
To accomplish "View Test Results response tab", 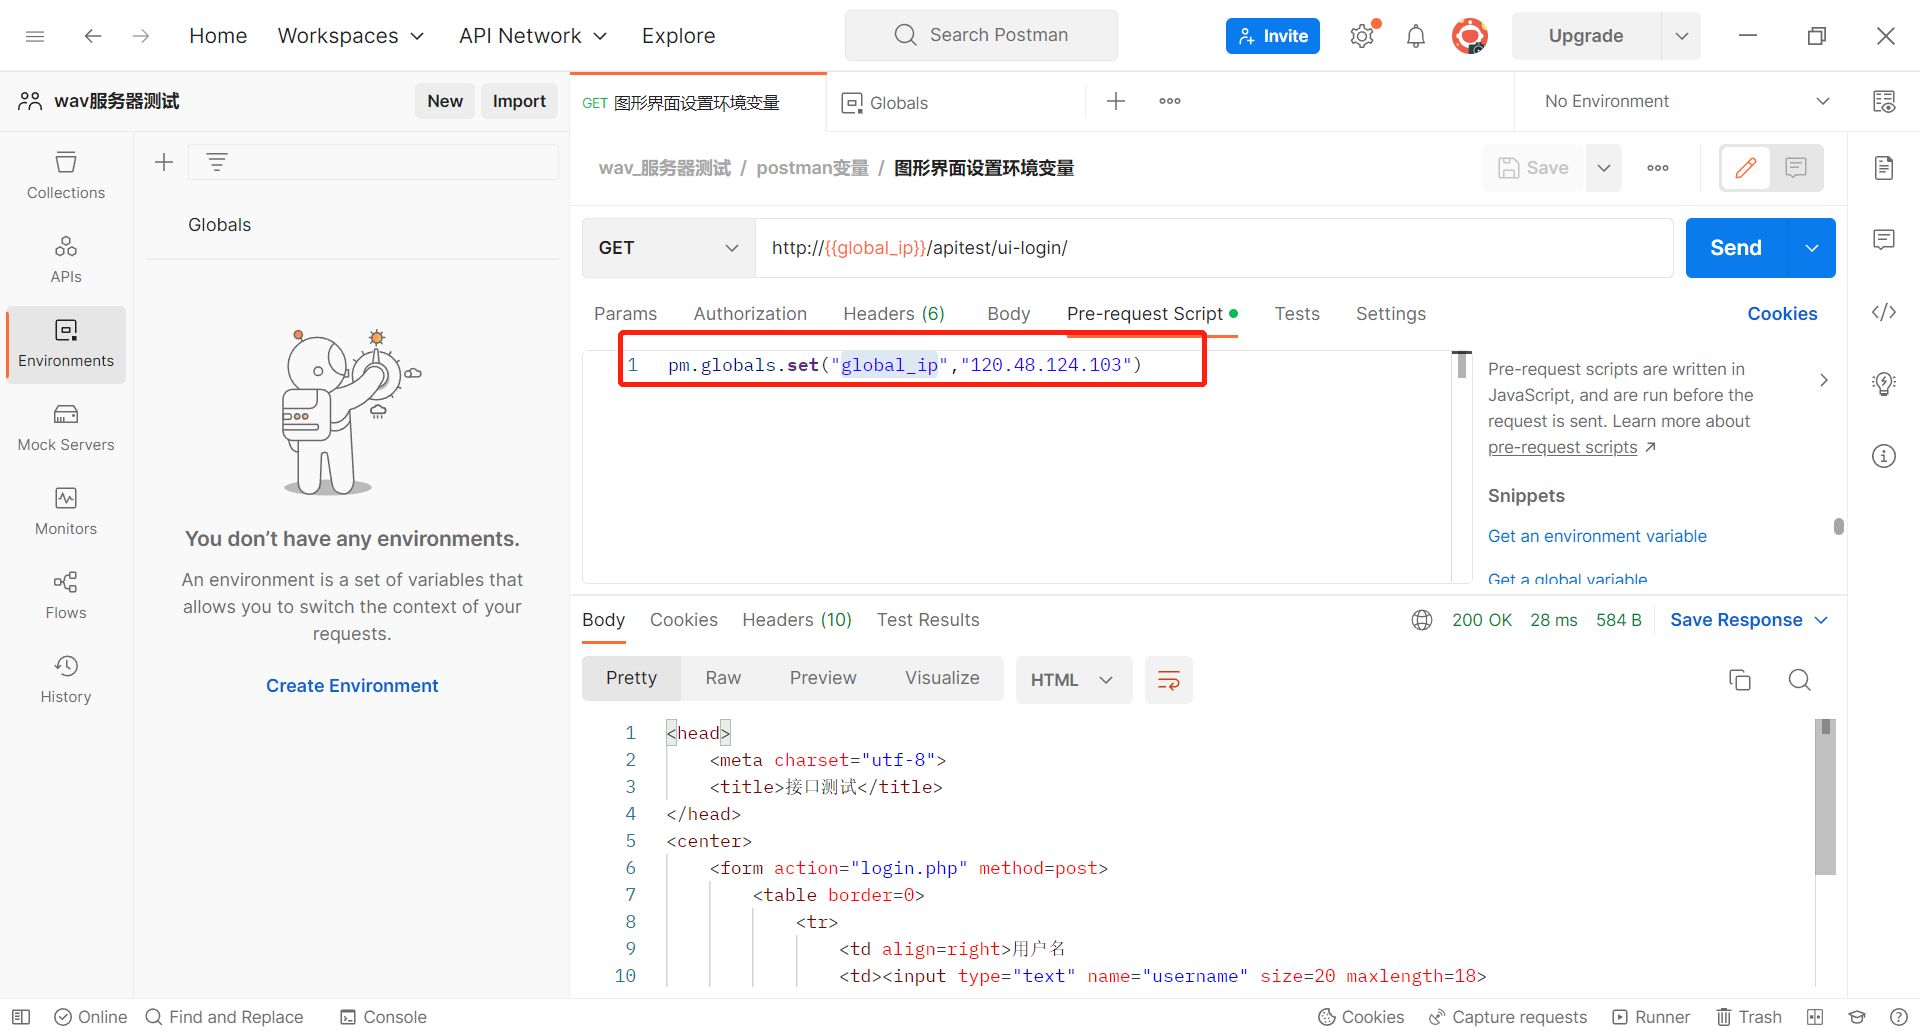I will [x=928, y=620].
